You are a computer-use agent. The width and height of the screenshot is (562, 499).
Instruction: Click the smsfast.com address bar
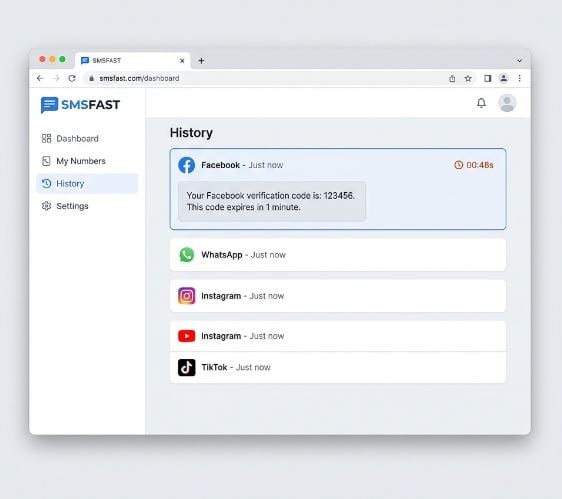[264, 78]
